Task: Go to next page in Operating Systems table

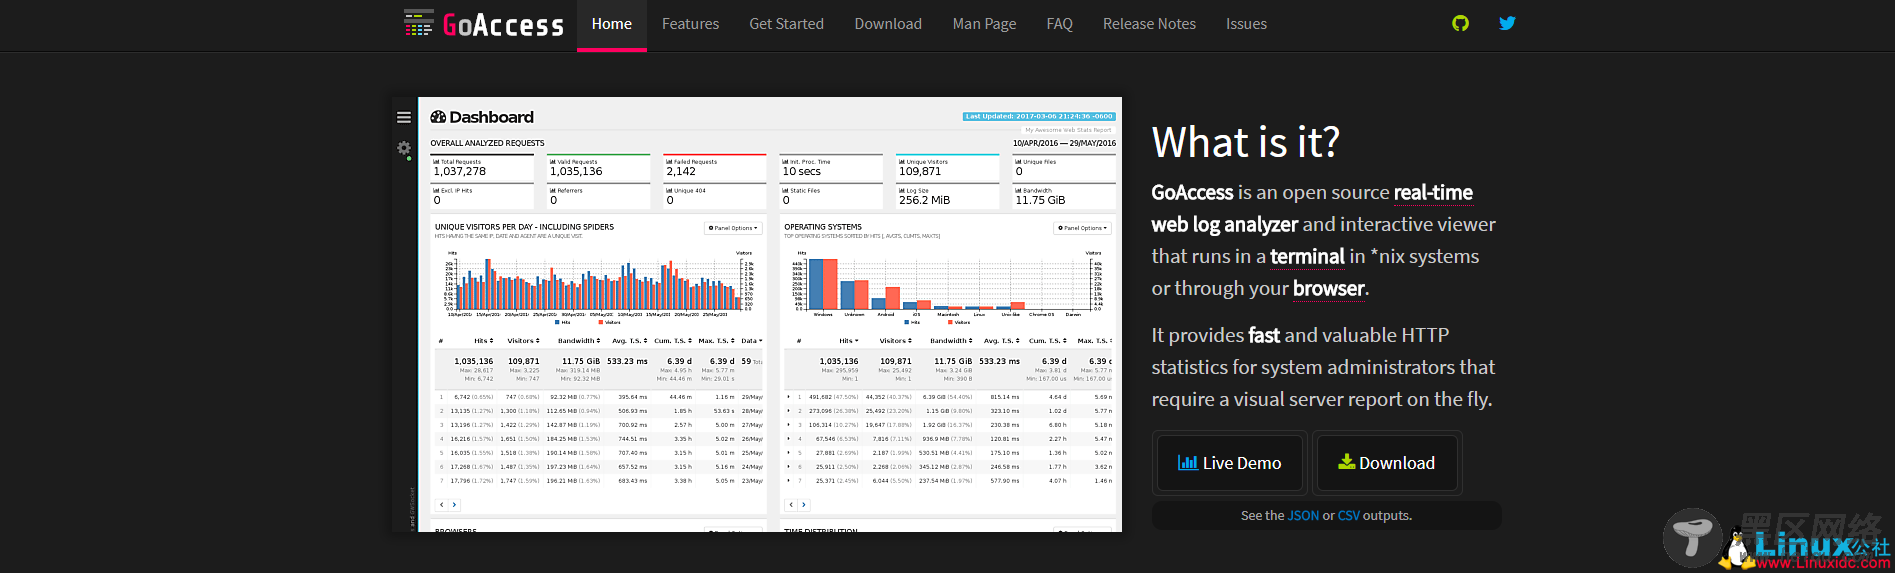Action: 803,505
